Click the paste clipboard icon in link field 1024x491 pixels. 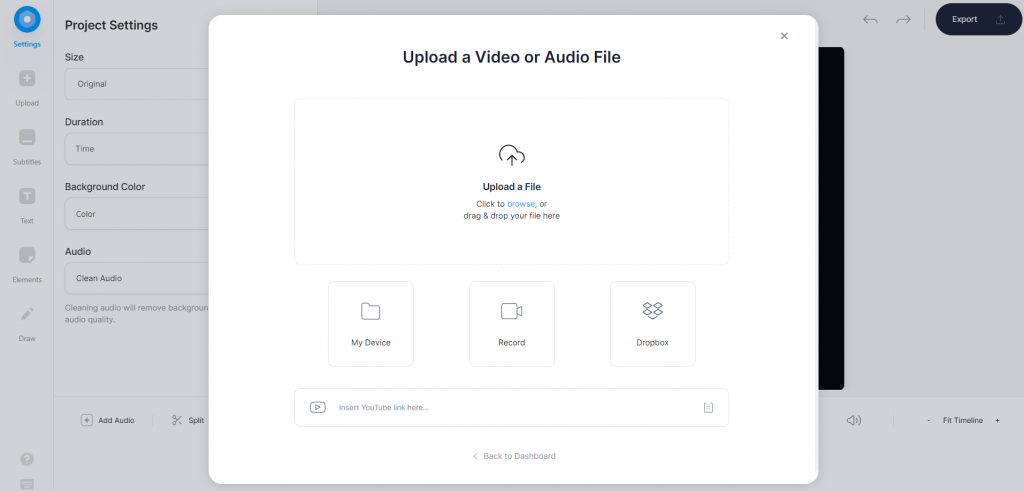click(708, 407)
